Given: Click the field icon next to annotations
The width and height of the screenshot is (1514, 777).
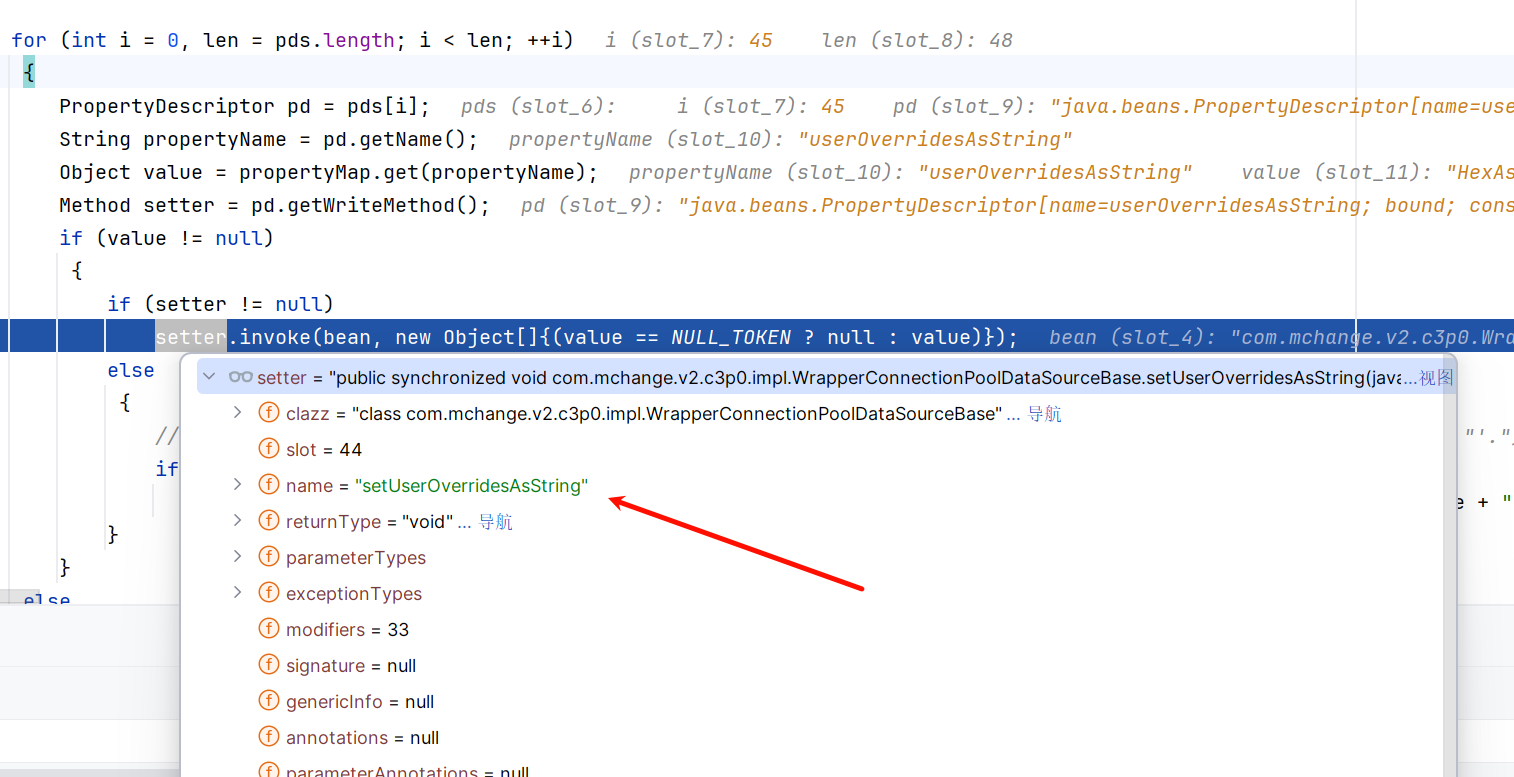Looking at the screenshot, I should click(x=268, y=737).
